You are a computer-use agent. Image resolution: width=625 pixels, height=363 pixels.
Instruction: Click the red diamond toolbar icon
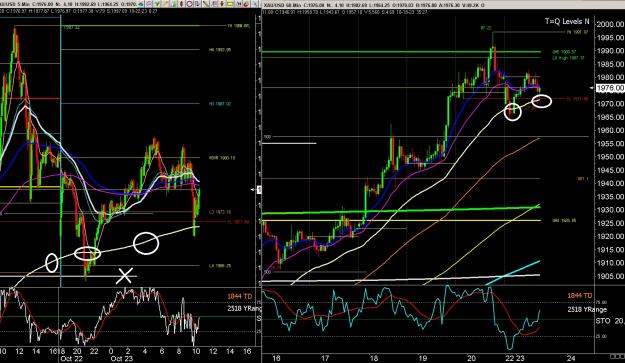pos(181,4)
